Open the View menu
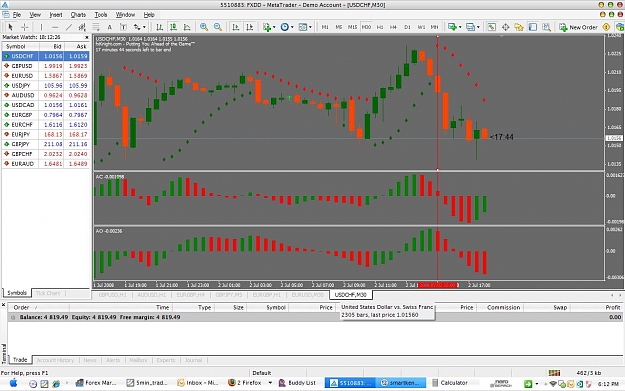Viewport: 625px width, 391px height. (x=35, y=15)
